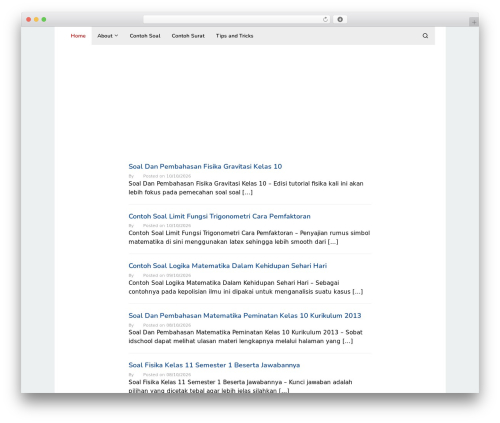Expand the About menu chevron

pyautogui.click(x=116, y=36)
